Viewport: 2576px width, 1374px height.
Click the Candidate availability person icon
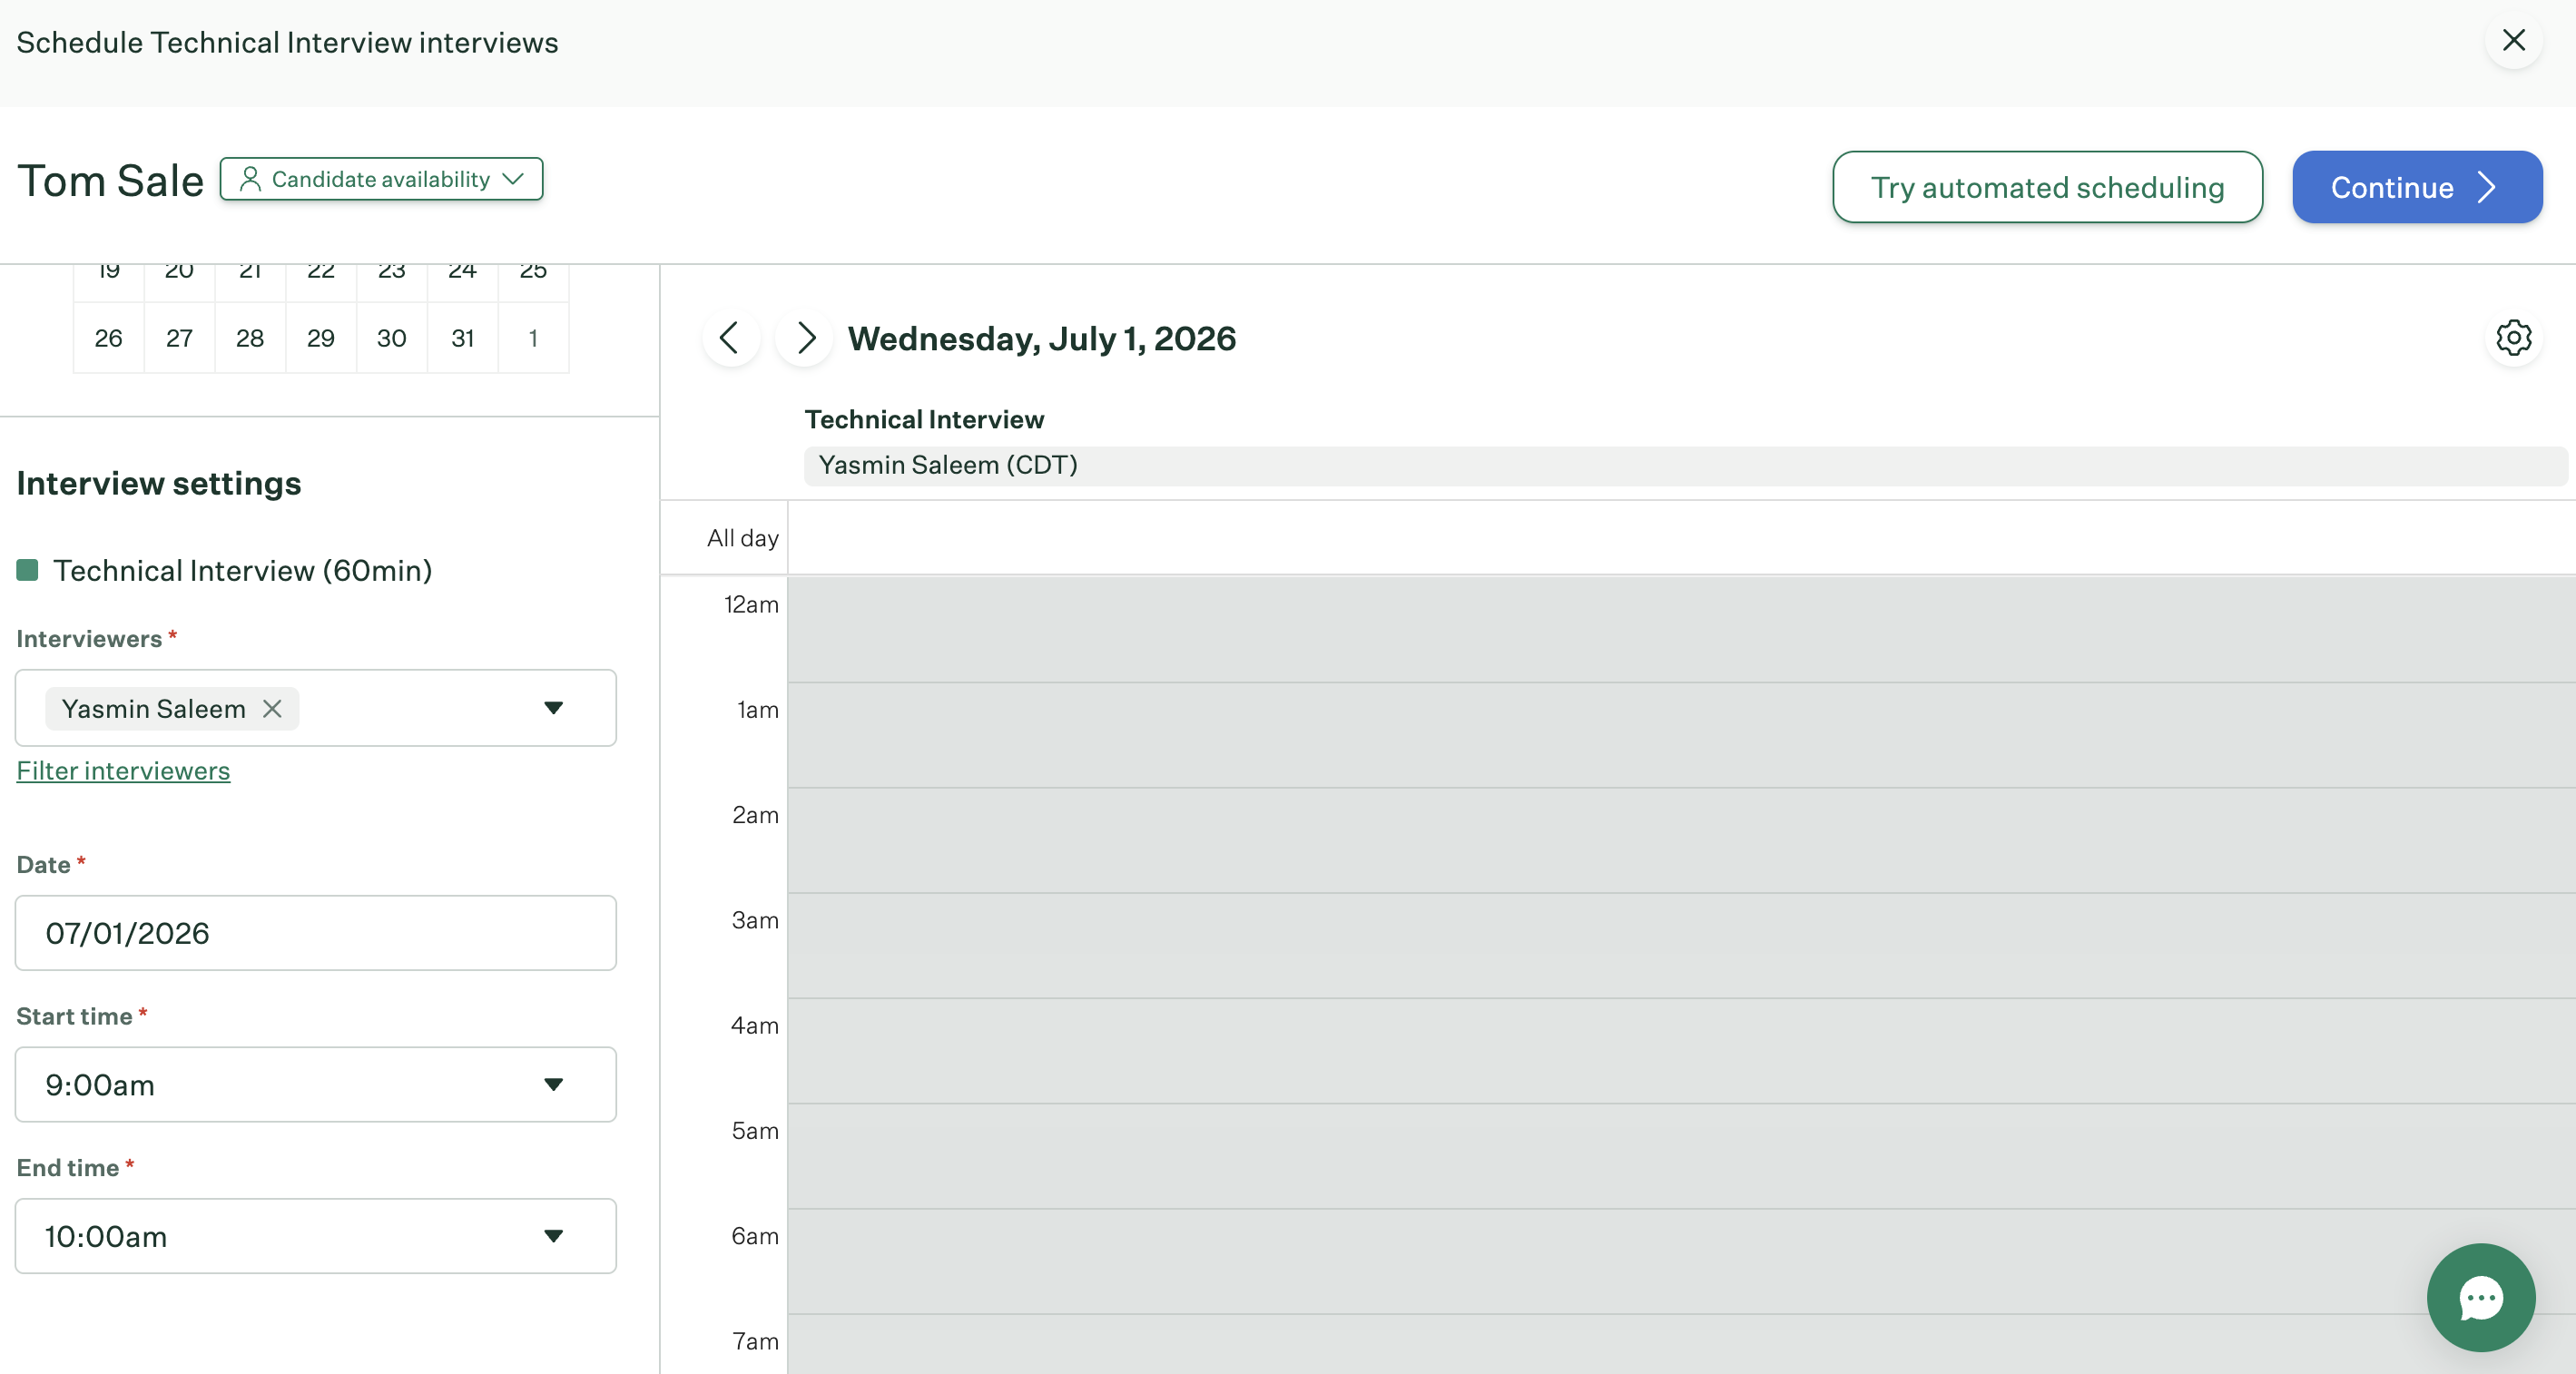tap(250, 179)
